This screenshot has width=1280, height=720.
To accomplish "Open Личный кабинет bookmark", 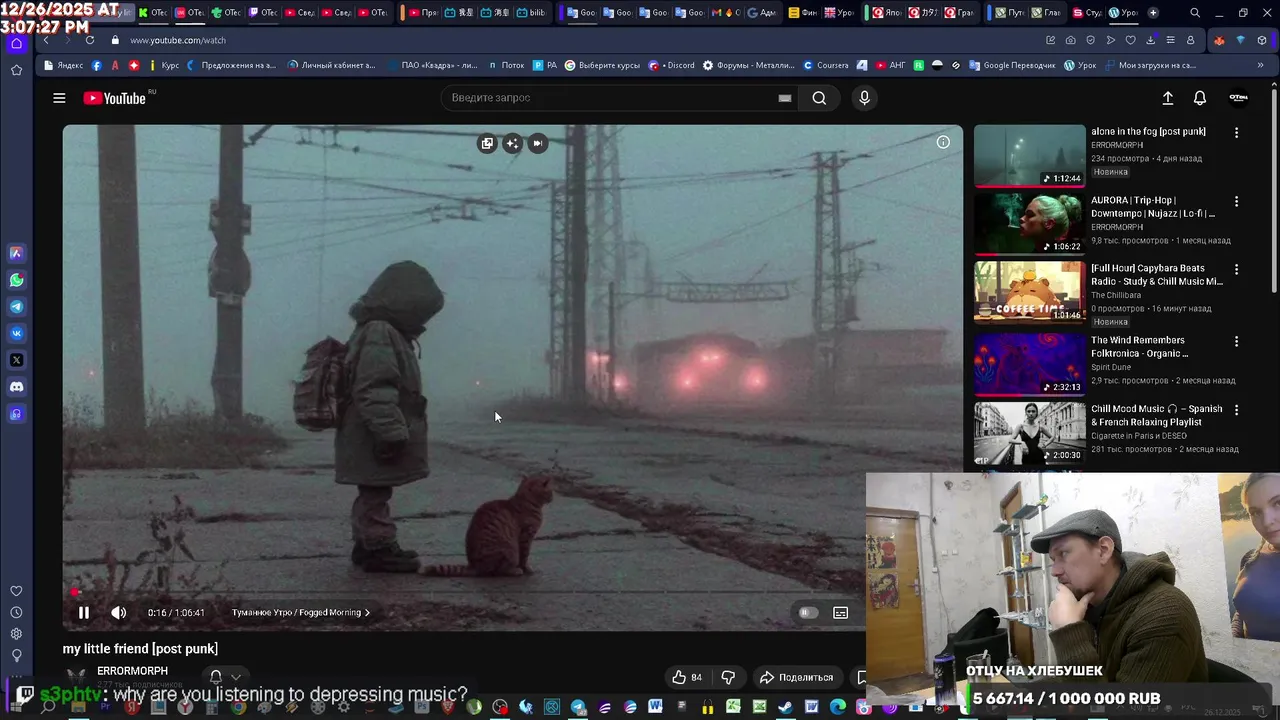I will tap(332, 65).
